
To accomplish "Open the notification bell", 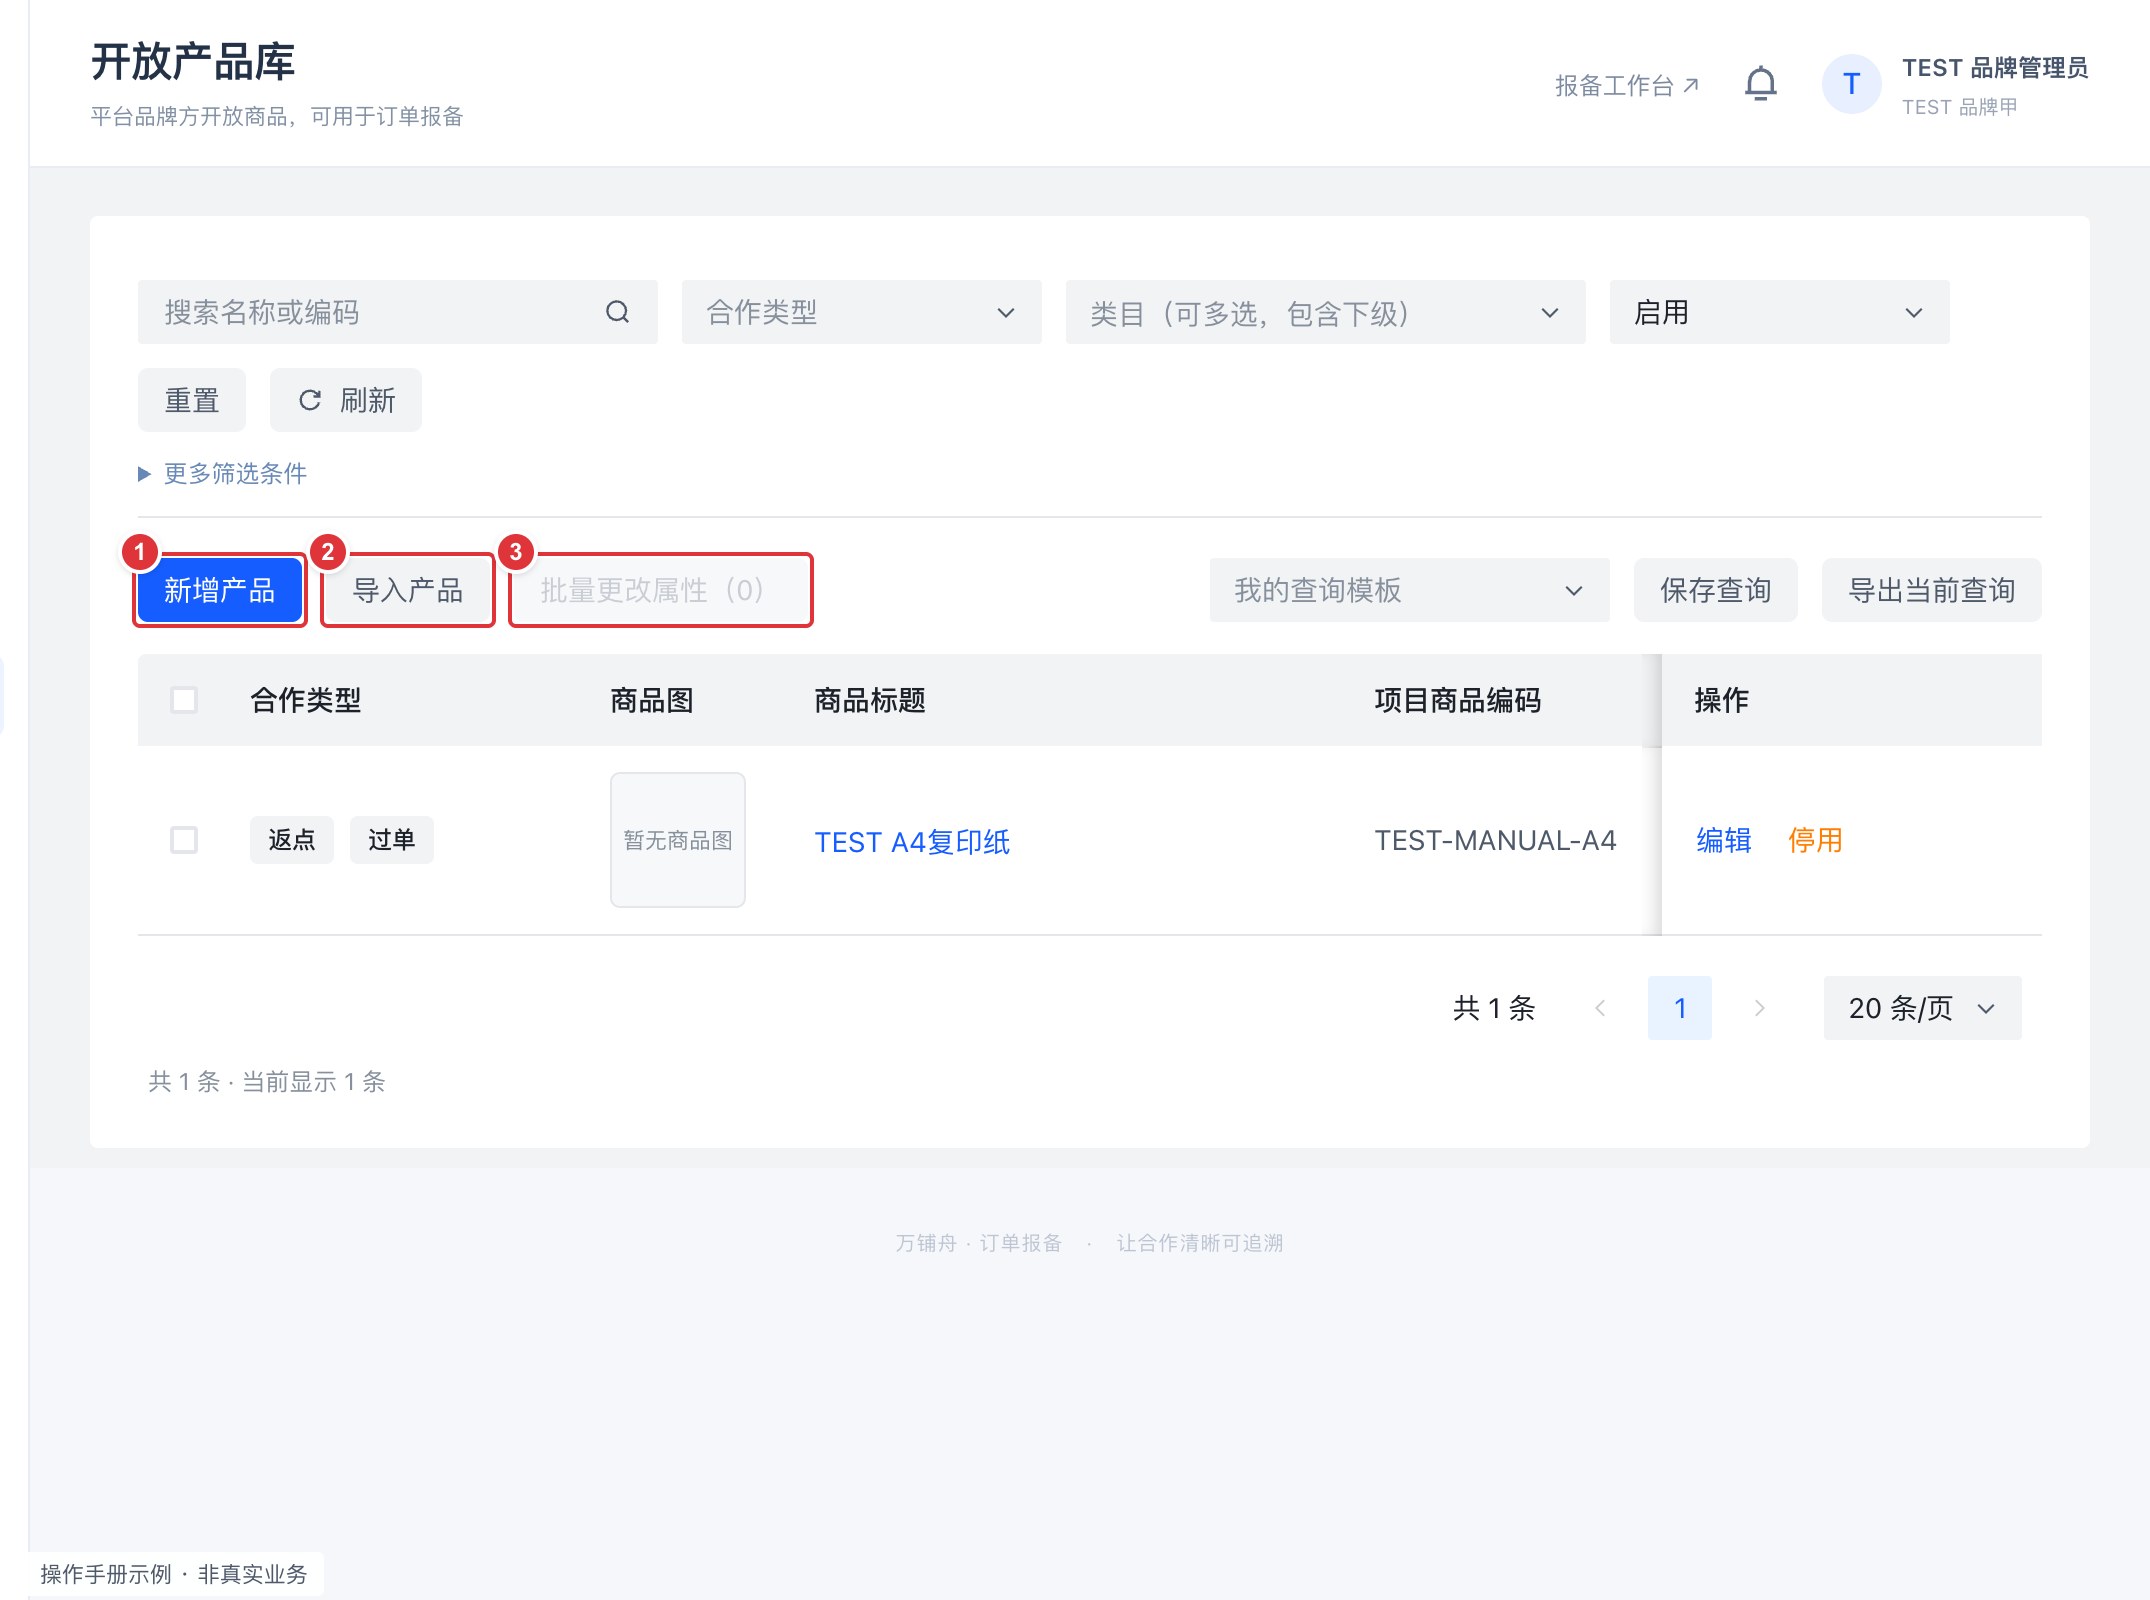I will [x=1761, y=84].
